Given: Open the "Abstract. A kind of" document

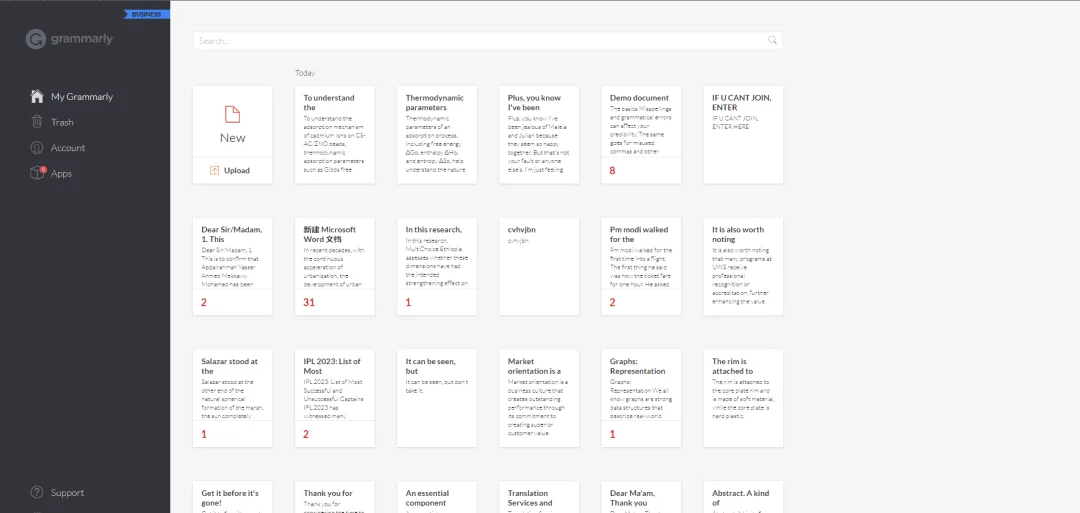Looking at the screenshot, I should (x=743, y=497).
